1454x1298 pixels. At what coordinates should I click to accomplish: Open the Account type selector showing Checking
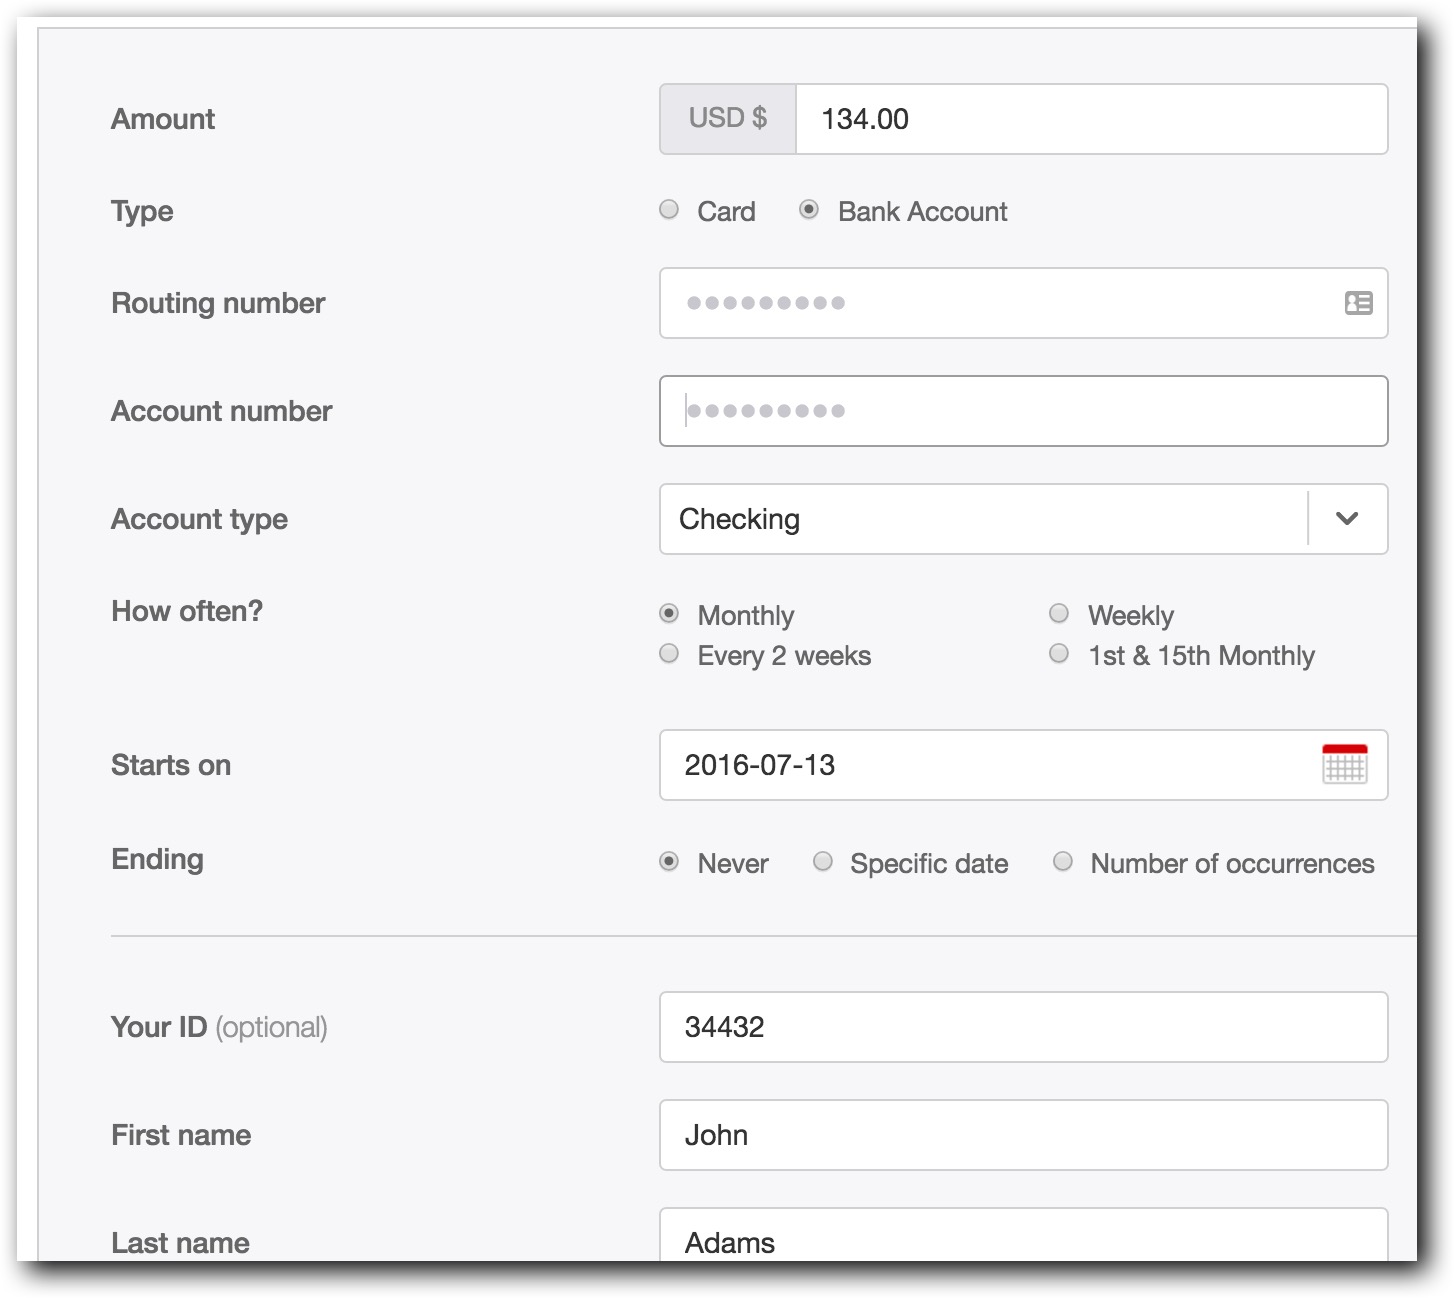tap(1000, 519)
